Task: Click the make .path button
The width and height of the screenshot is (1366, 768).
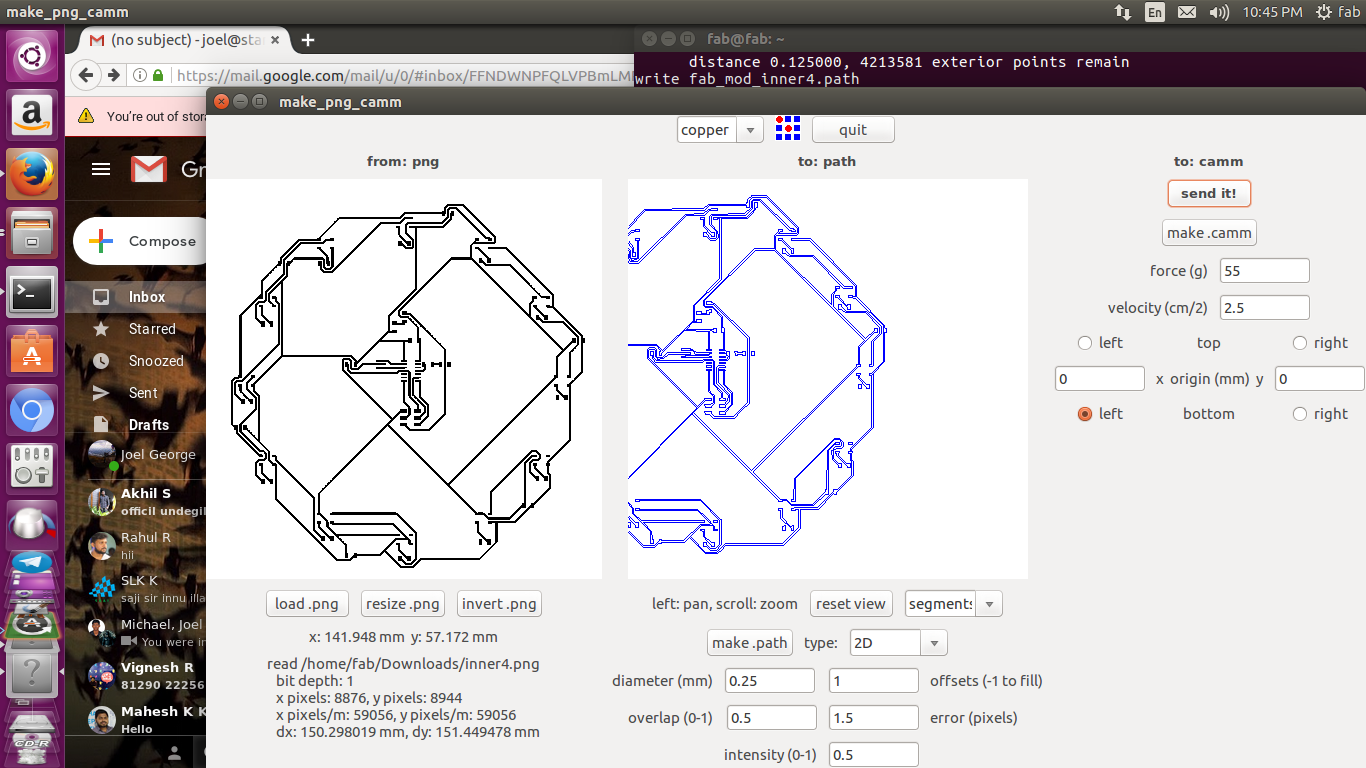Action: click(x=750, y=643)
